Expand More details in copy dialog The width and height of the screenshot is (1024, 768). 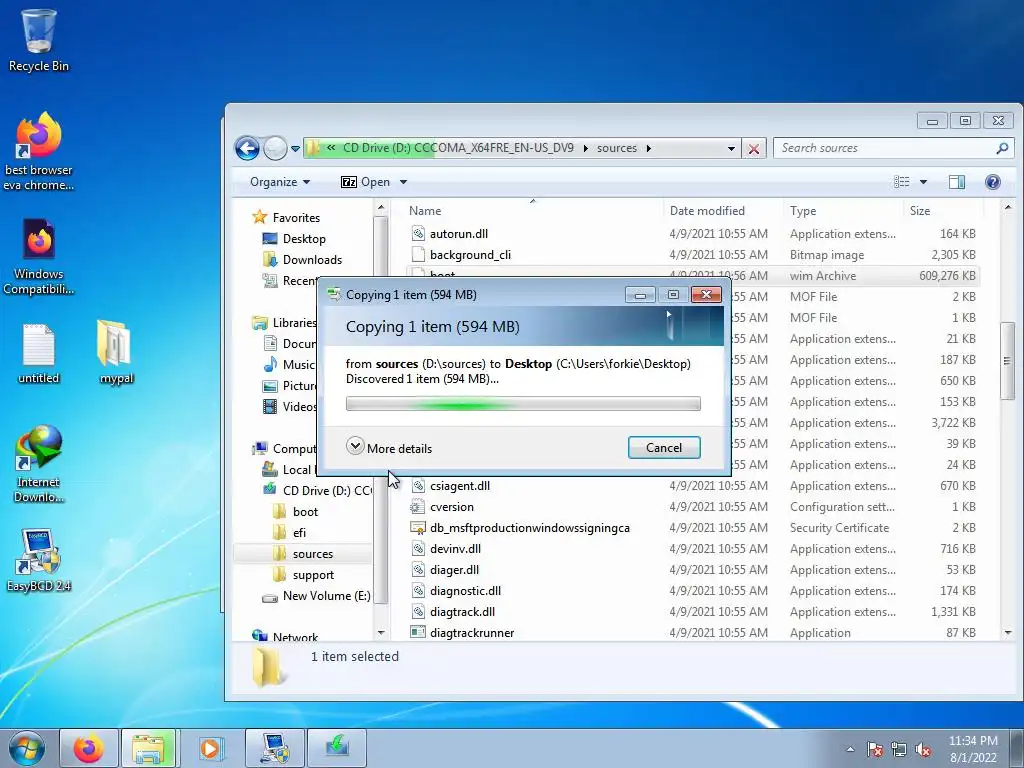[x=389, y=448]
